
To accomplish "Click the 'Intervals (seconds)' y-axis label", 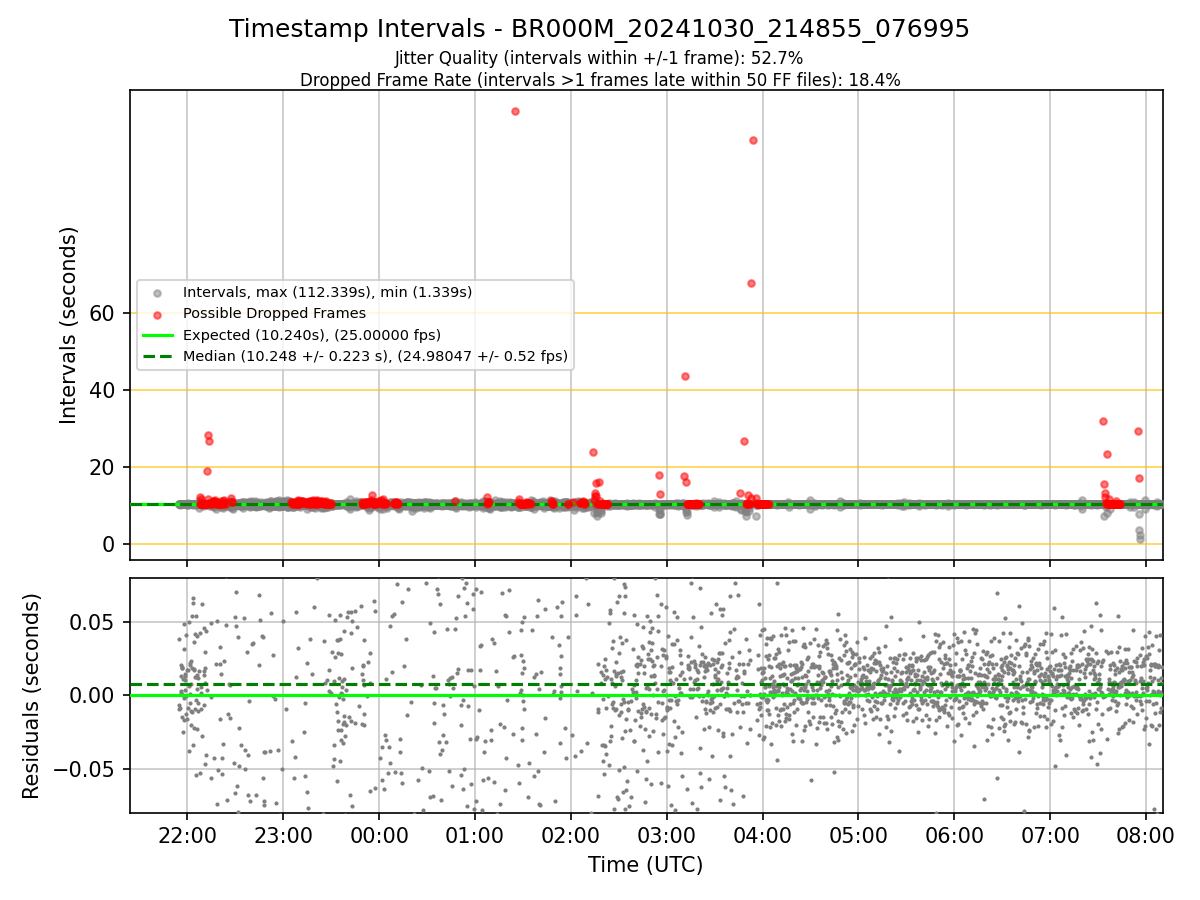I will tap(69, 325).
